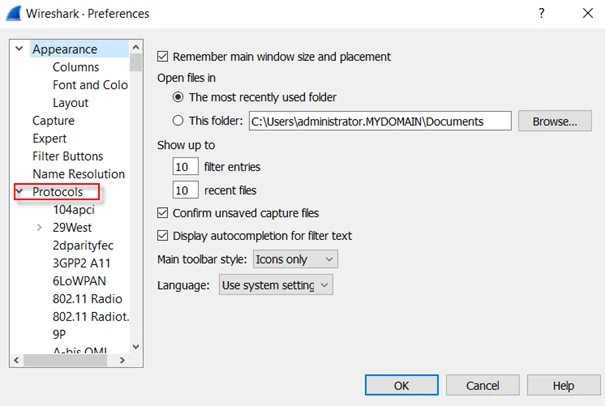Expand the 29West protocol node
This screenshot has height=406, width=605.
pyautogui.click(x=39, y=228)
